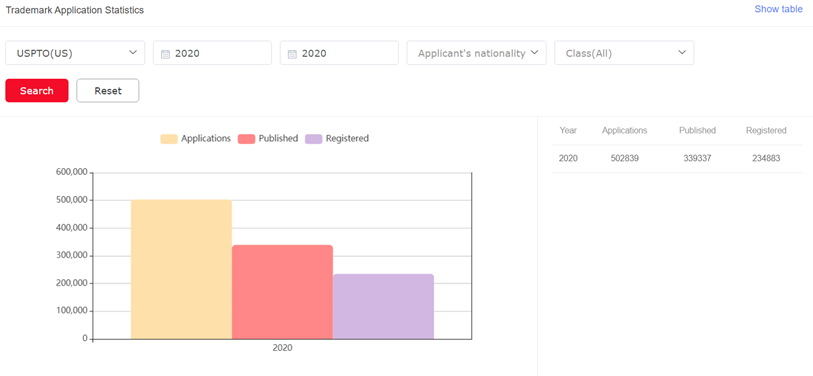This screenshot has height=376, width=813.
Task: Click the Show table link
Action: (x=778, y=9)
